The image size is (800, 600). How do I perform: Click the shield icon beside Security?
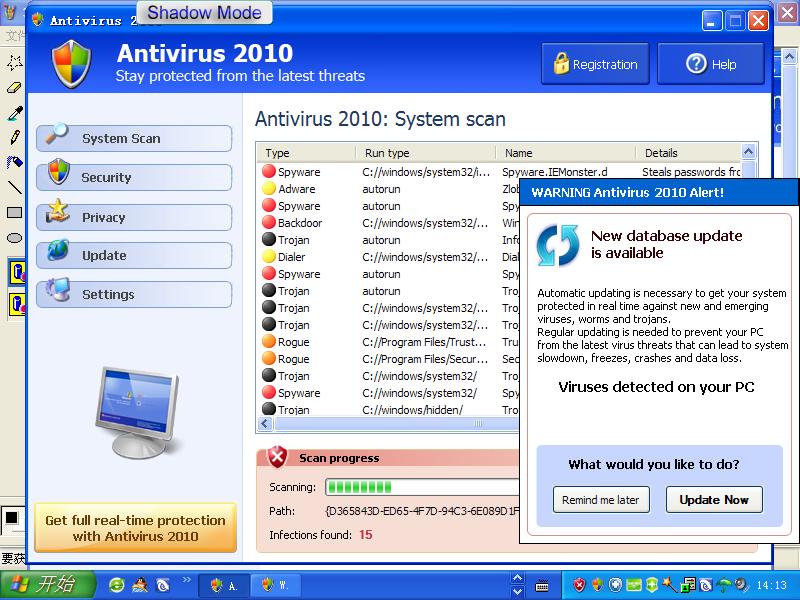(59, 172)
